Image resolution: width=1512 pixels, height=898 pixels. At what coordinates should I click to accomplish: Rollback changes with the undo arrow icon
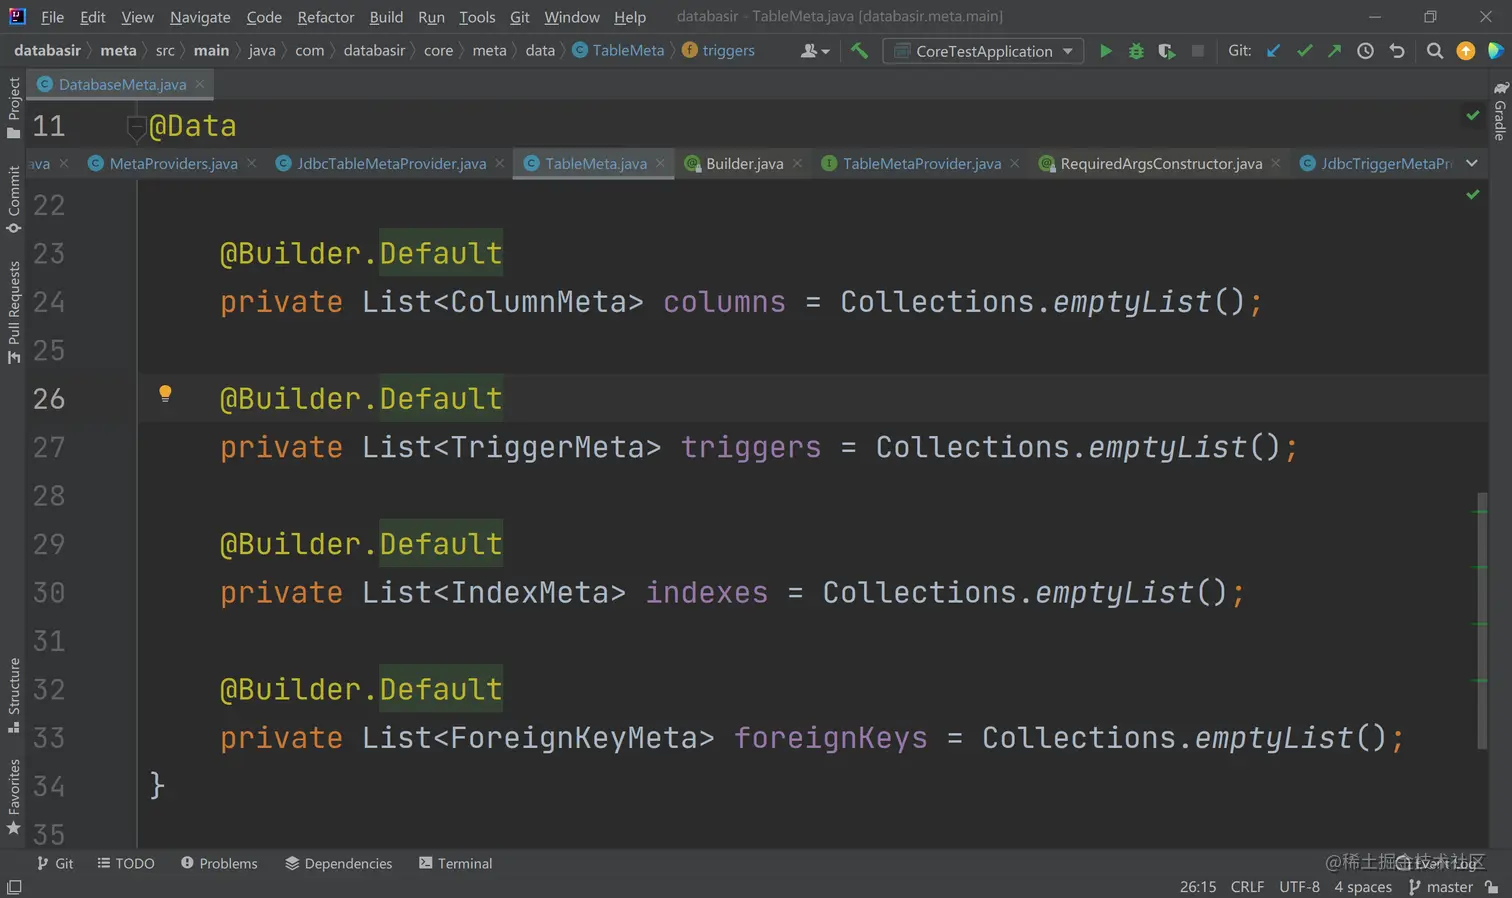[x=1397, y=51]
